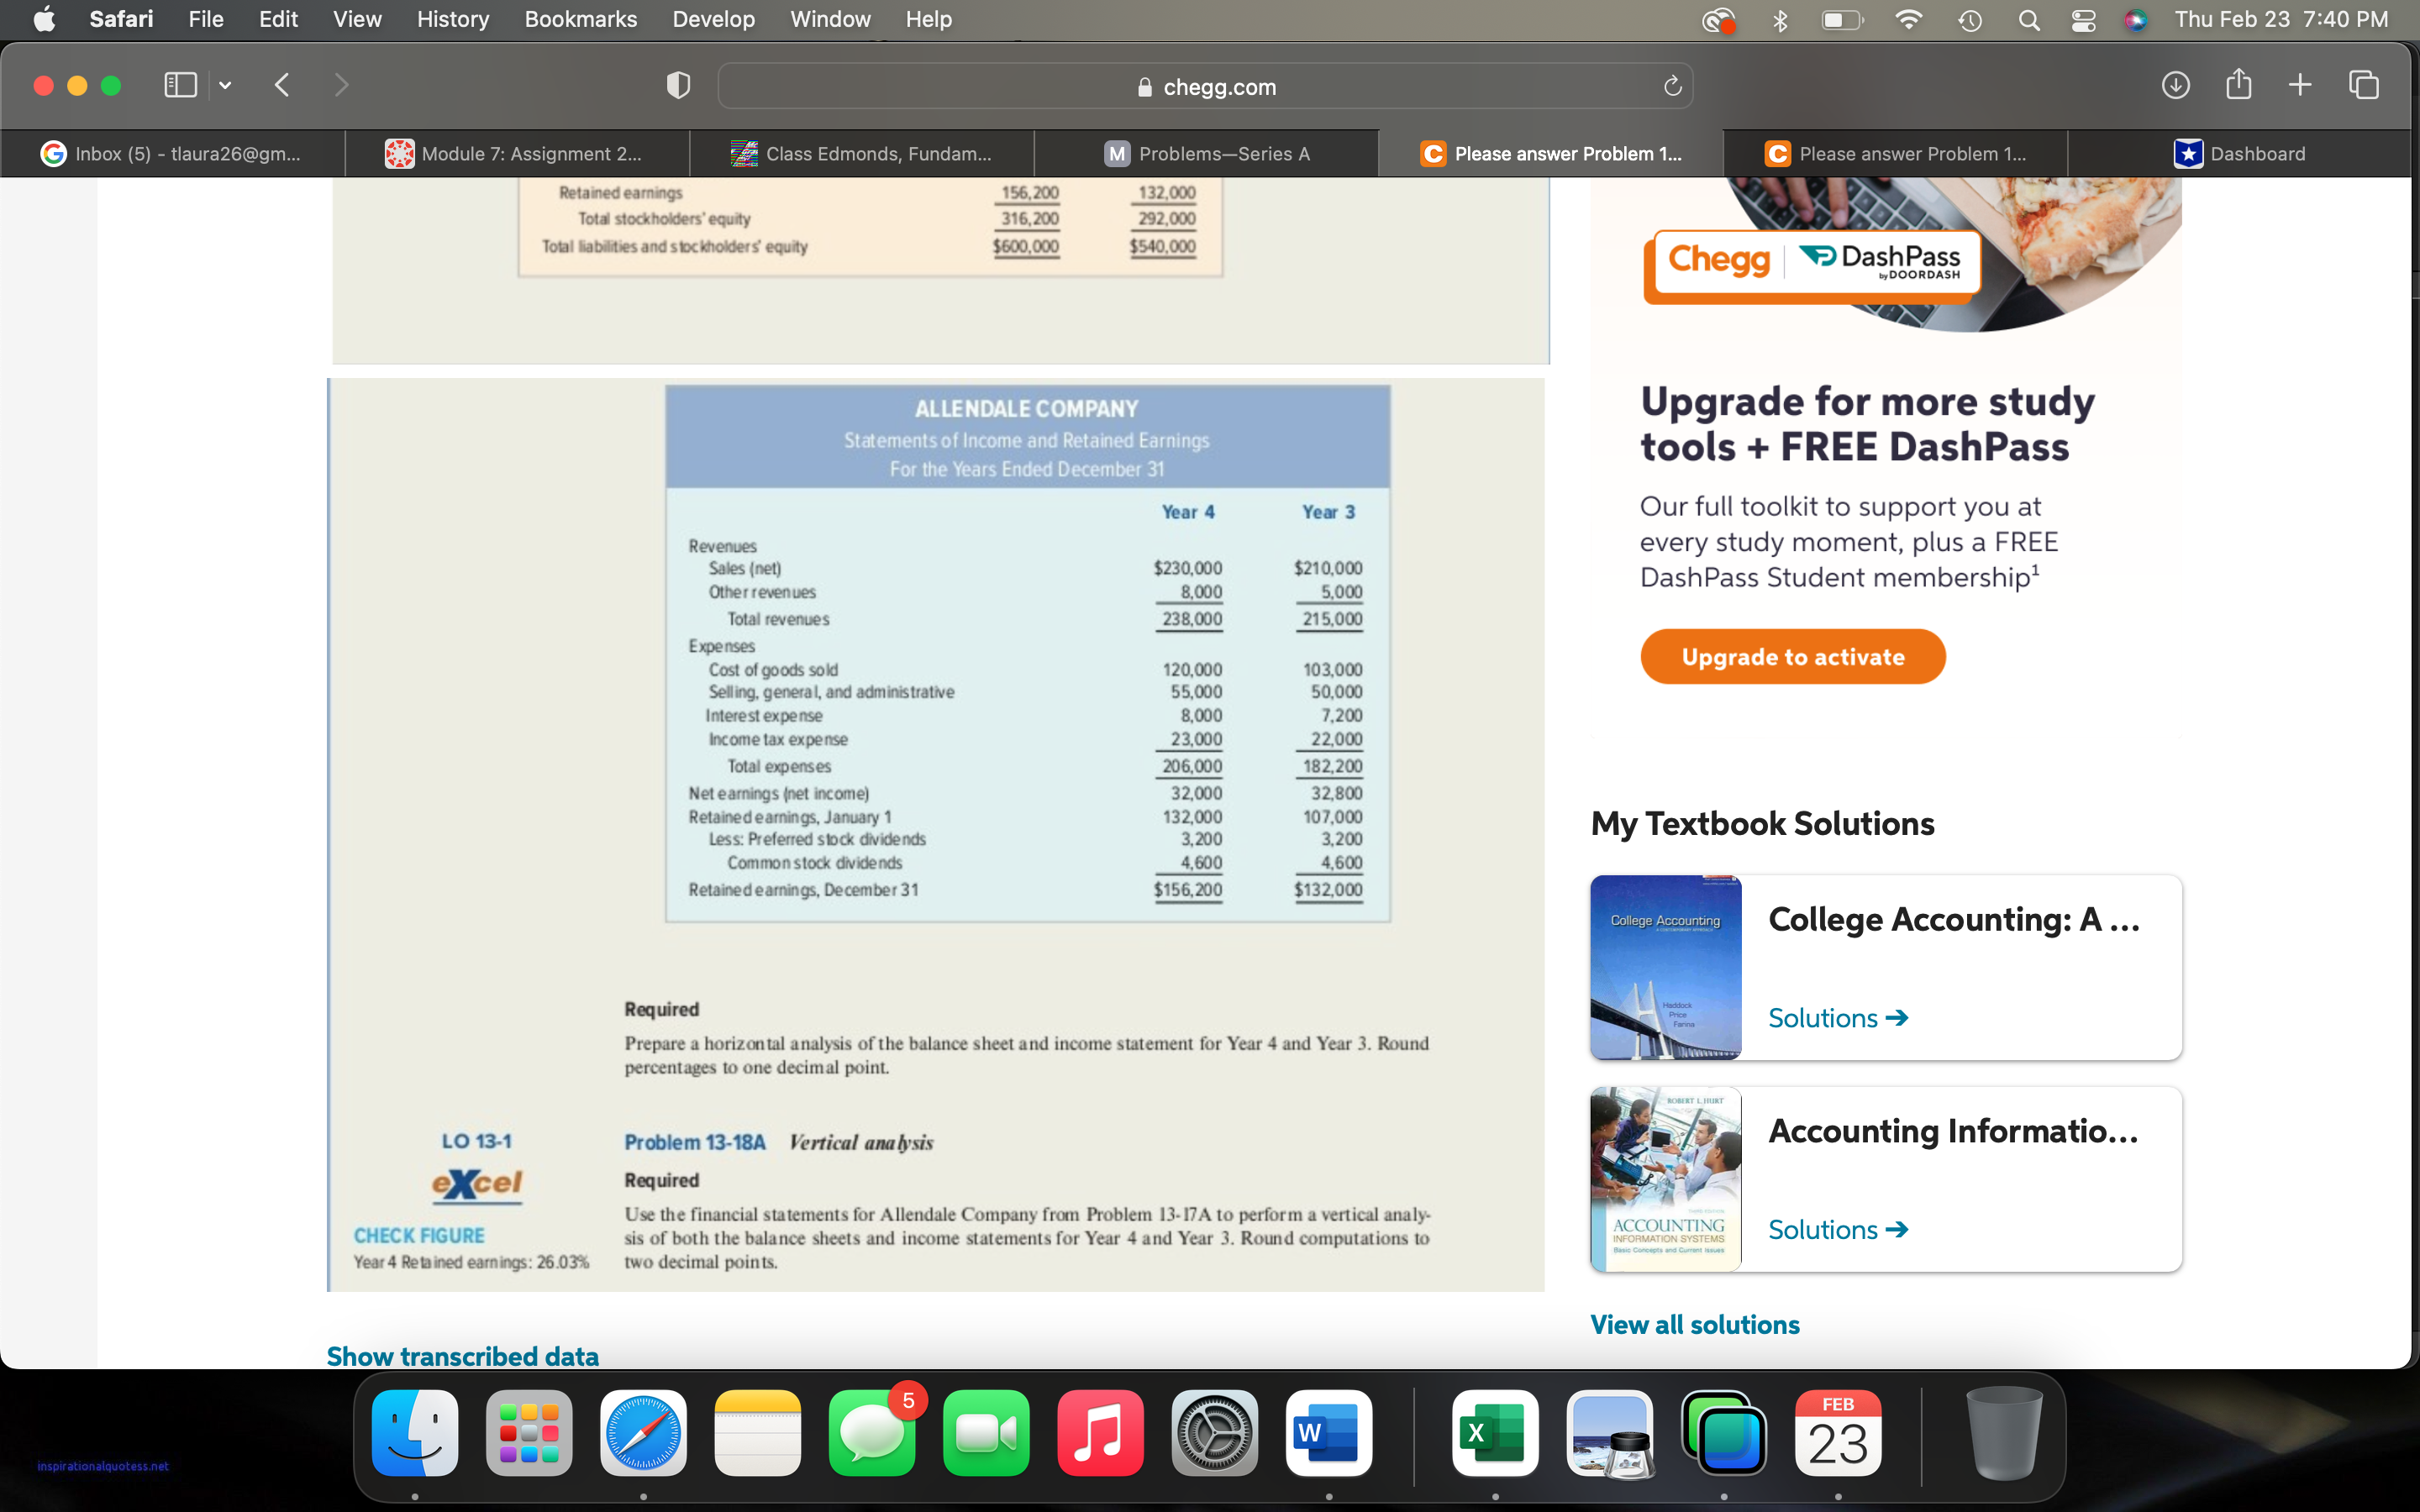Click the Share icon
Screen dimensions: 2420x1512
coord(2237,85)
